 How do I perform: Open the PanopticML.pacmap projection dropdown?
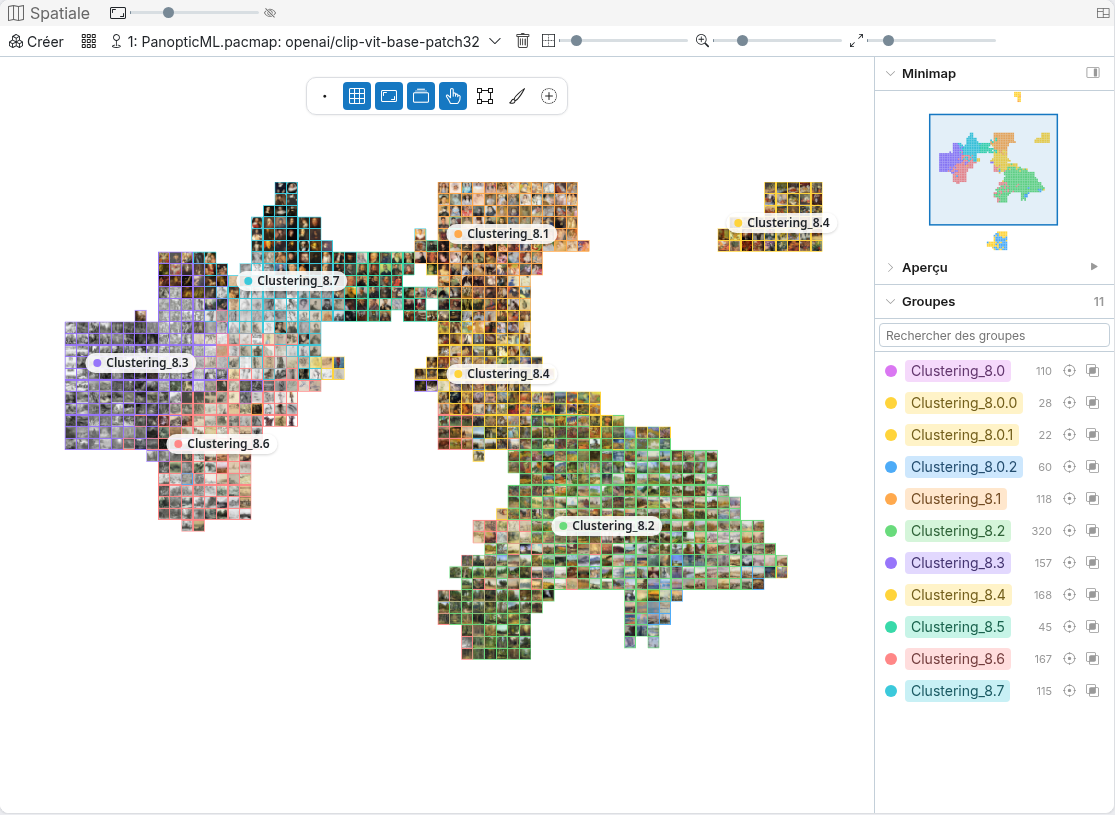pos(306,41)
